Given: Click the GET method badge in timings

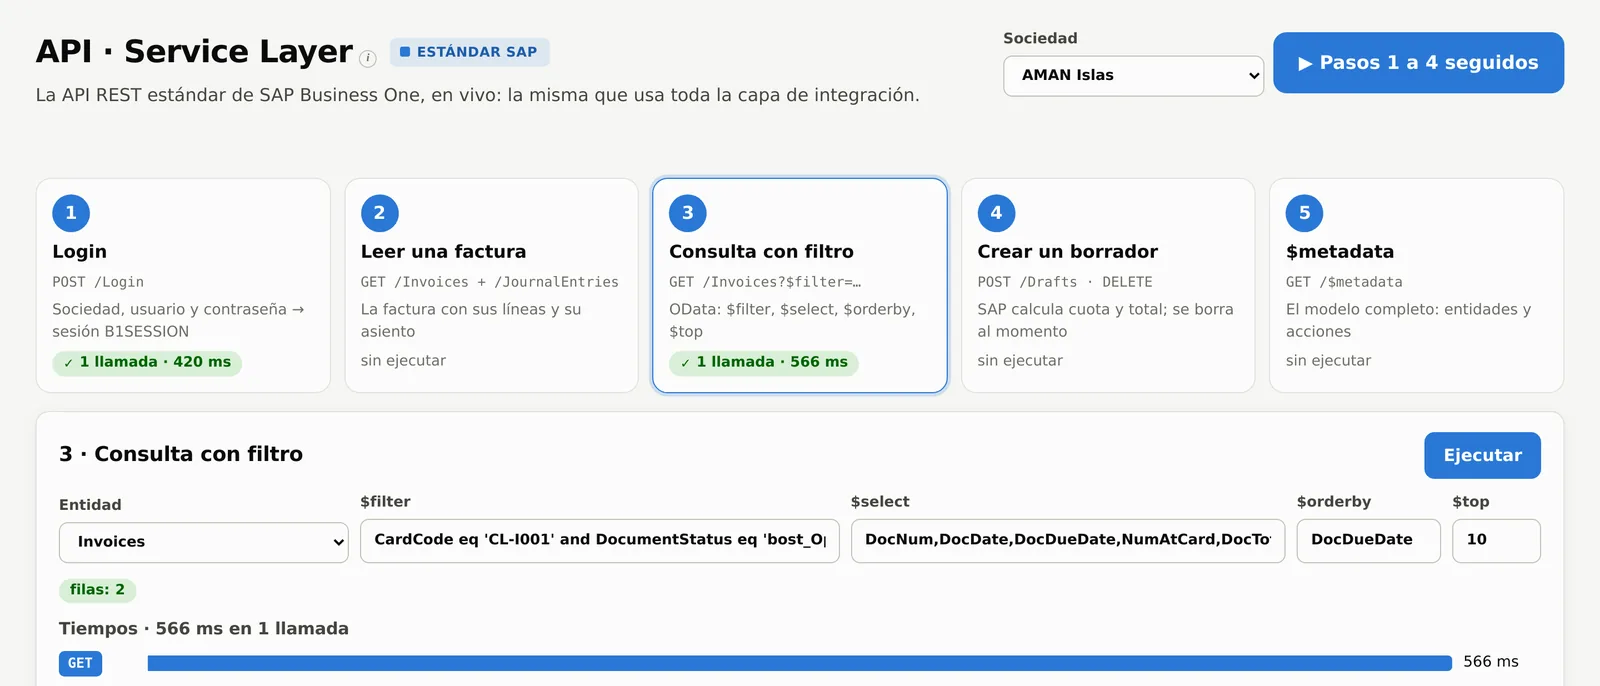Looking at the screenshot, I should 80,663.
